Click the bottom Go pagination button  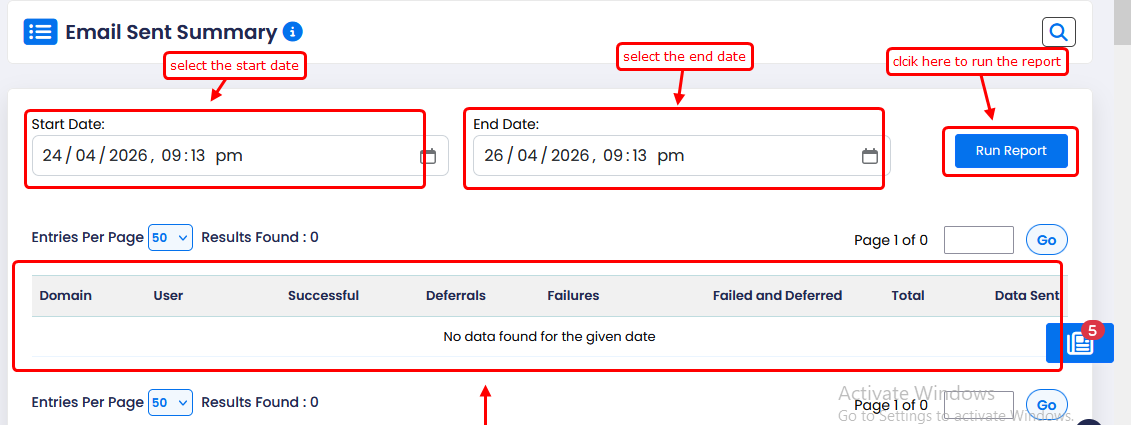(x=1046, y=405)
